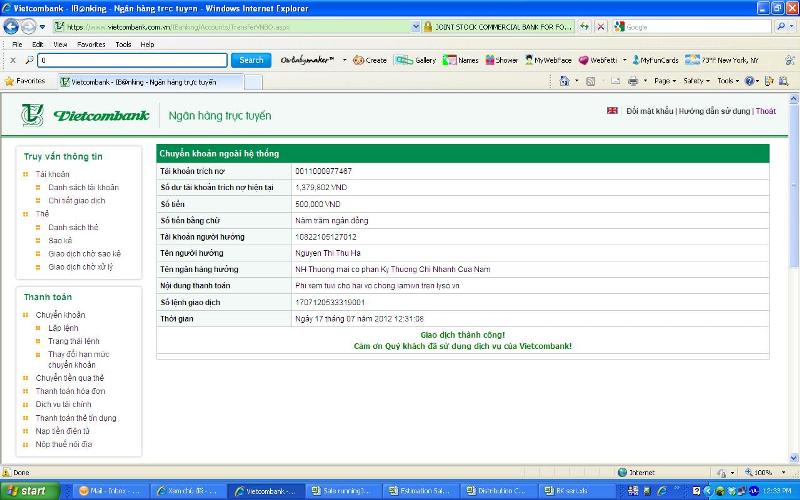
Task: Open the WebFetti dropdown arrow
Action: pos(624,60)
